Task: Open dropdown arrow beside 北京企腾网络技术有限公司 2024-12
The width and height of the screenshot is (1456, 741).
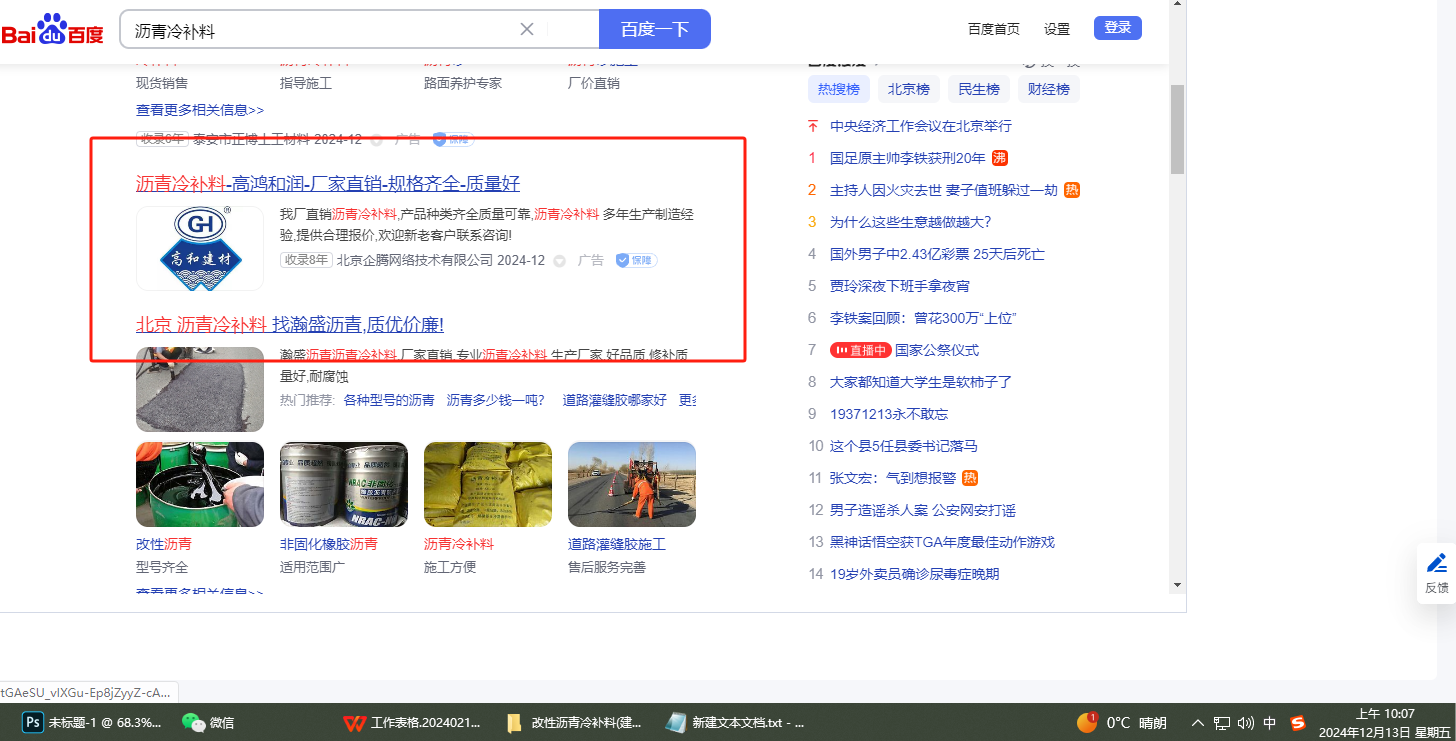Action: point(559,261)
